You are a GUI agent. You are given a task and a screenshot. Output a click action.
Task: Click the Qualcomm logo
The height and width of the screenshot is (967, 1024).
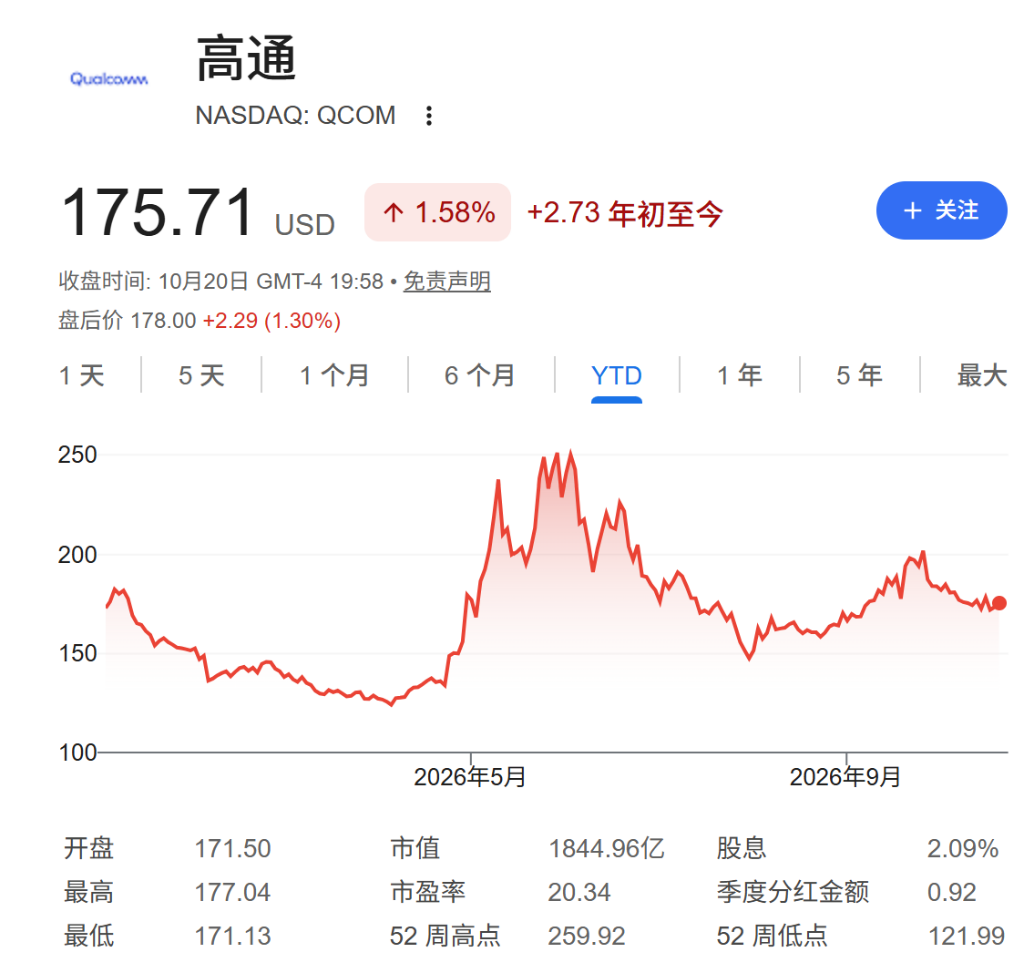point(109,79)
